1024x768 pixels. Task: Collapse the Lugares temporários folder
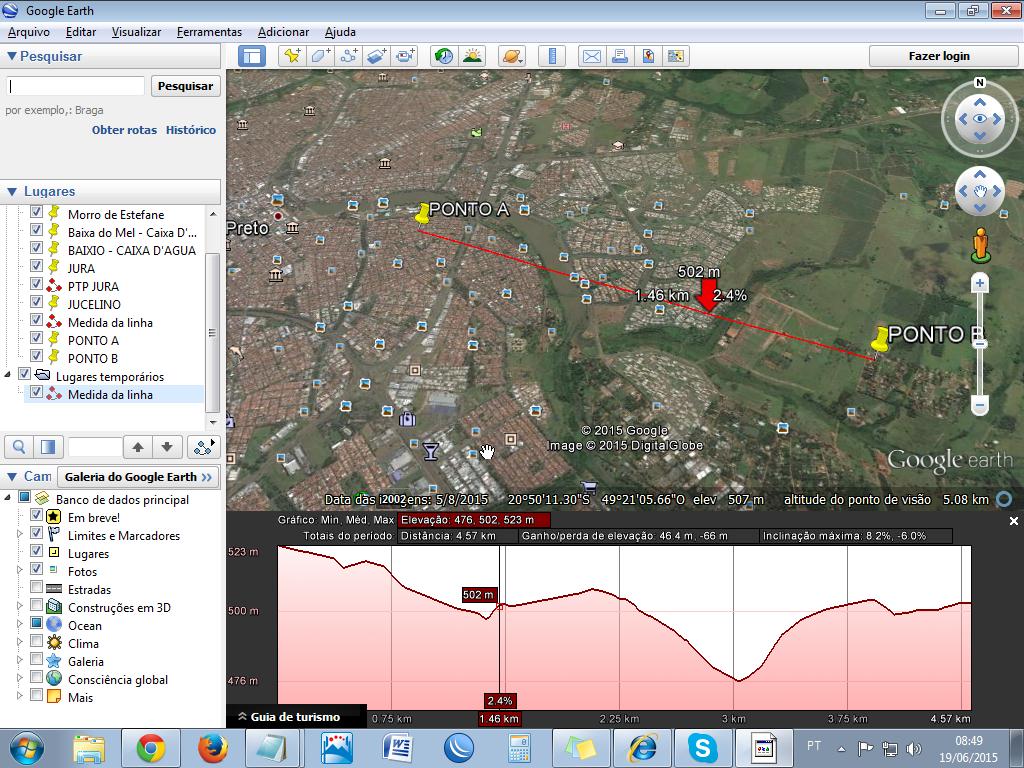pyautogui.click(x=9, y=375)
